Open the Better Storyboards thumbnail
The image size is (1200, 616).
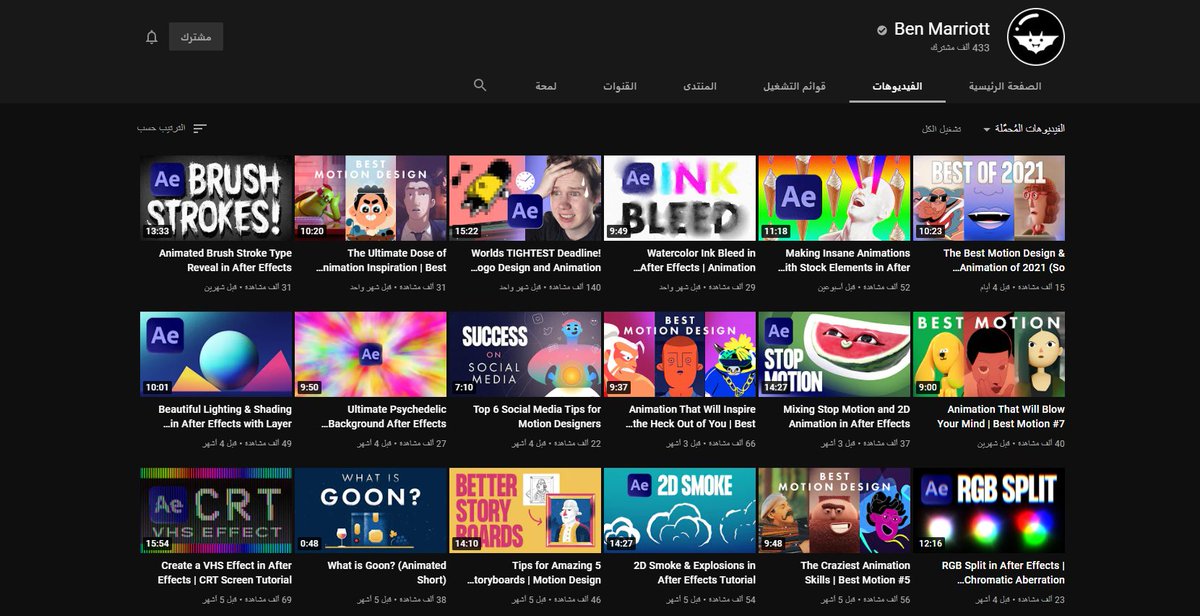[x=525, y=510]
